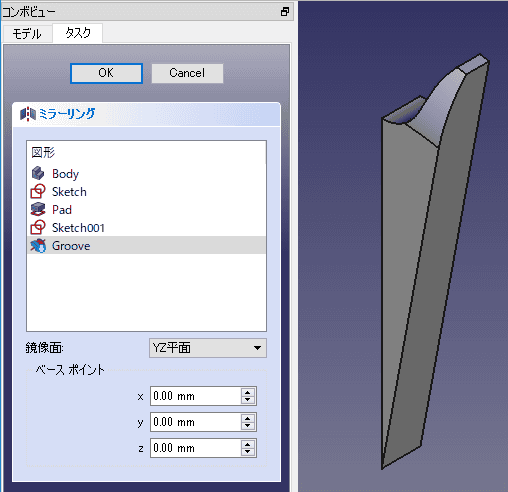
Task: Click the z base point input field
Action: point(196,448)
